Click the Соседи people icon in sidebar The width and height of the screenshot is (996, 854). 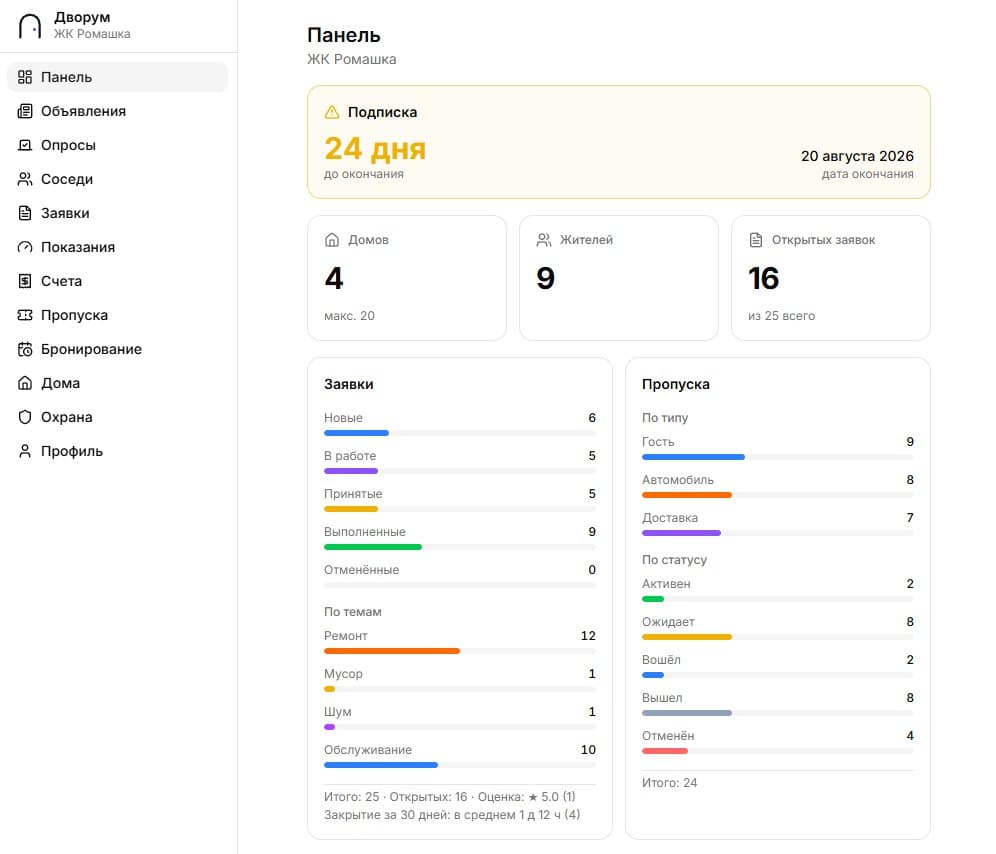pos(25,179)
